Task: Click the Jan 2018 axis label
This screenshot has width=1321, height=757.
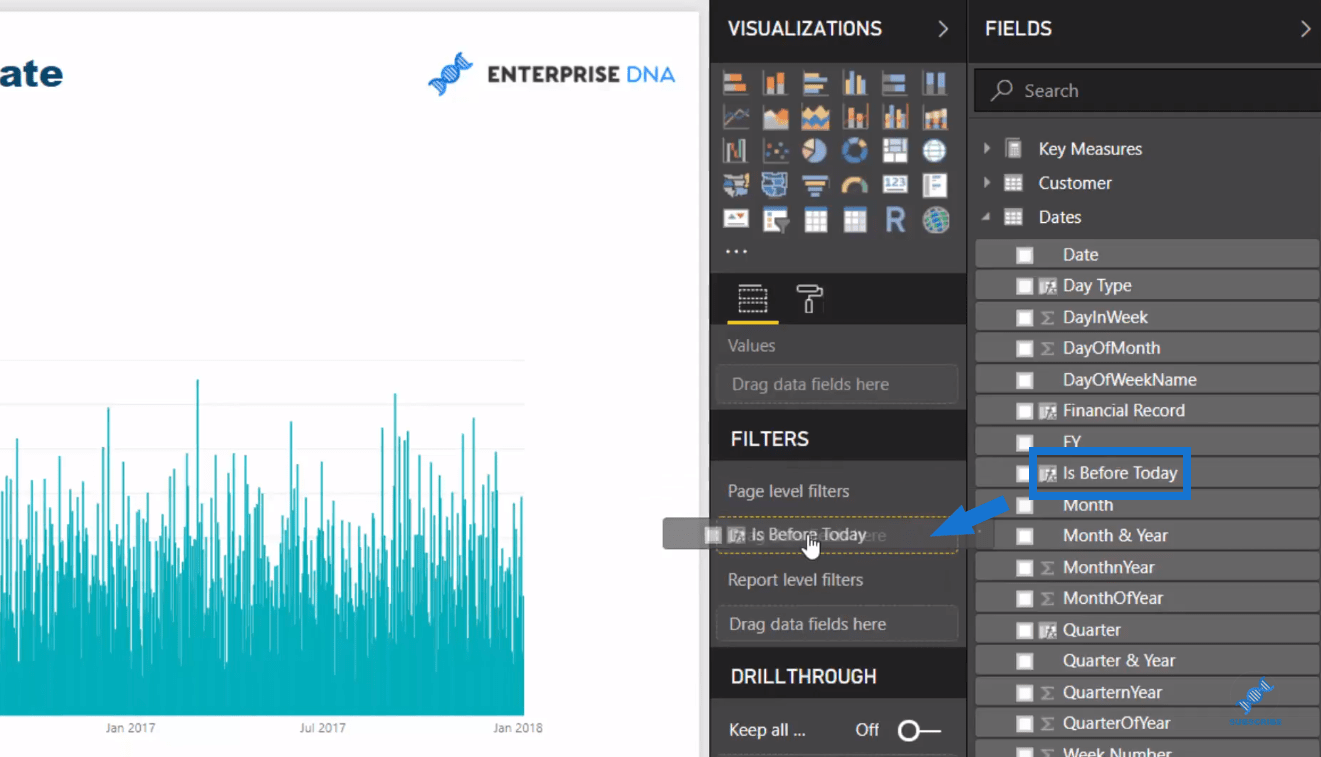Action: pyautogui.click(x=518, y=728)
